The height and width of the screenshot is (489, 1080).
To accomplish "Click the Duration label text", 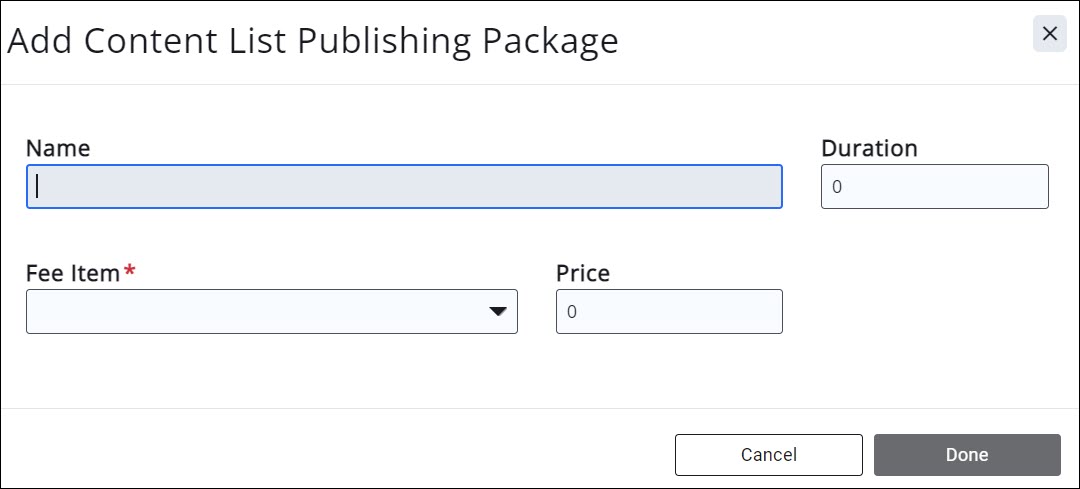I will [869, 149].
